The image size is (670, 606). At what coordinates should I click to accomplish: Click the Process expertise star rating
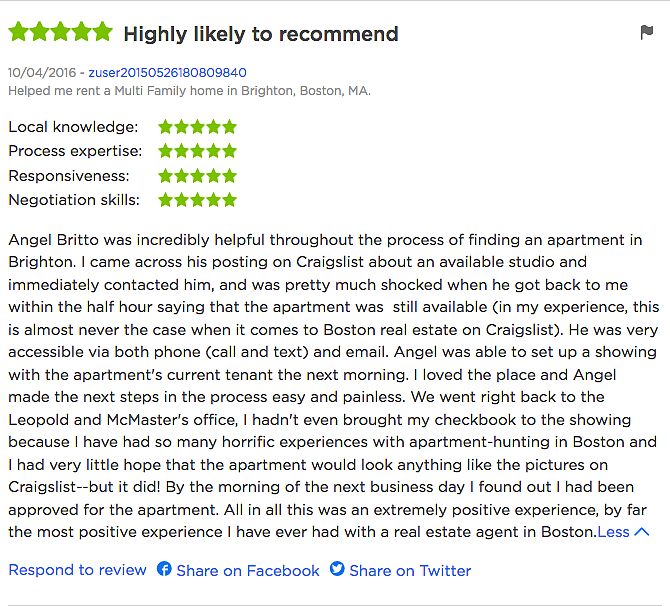pos(197,151)
